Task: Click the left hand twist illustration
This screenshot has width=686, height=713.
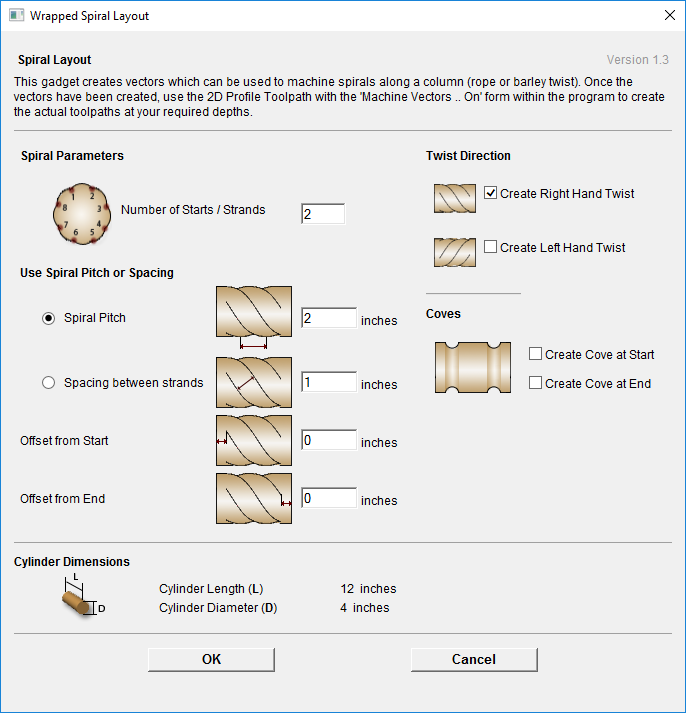Action: (x=455, y=252)
